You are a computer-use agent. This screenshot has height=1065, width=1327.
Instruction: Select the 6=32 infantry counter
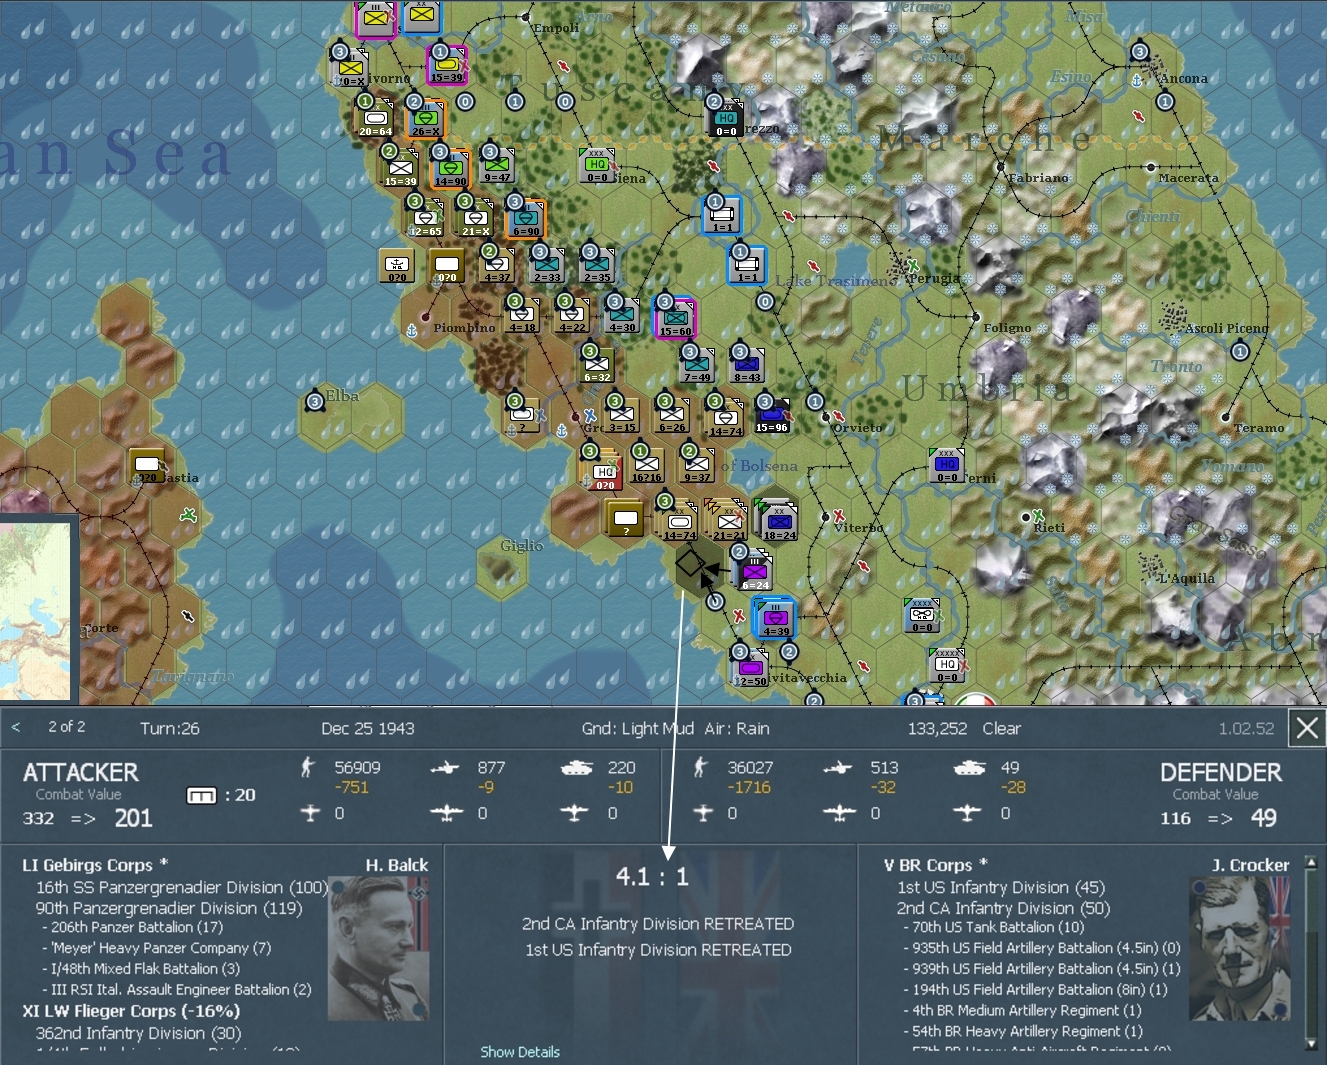coord(597,365)
